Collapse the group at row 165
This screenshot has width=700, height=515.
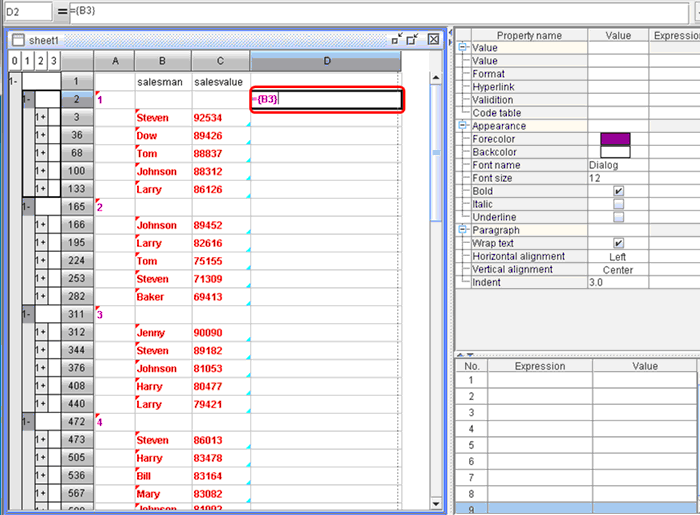click(x=28, y=207)
